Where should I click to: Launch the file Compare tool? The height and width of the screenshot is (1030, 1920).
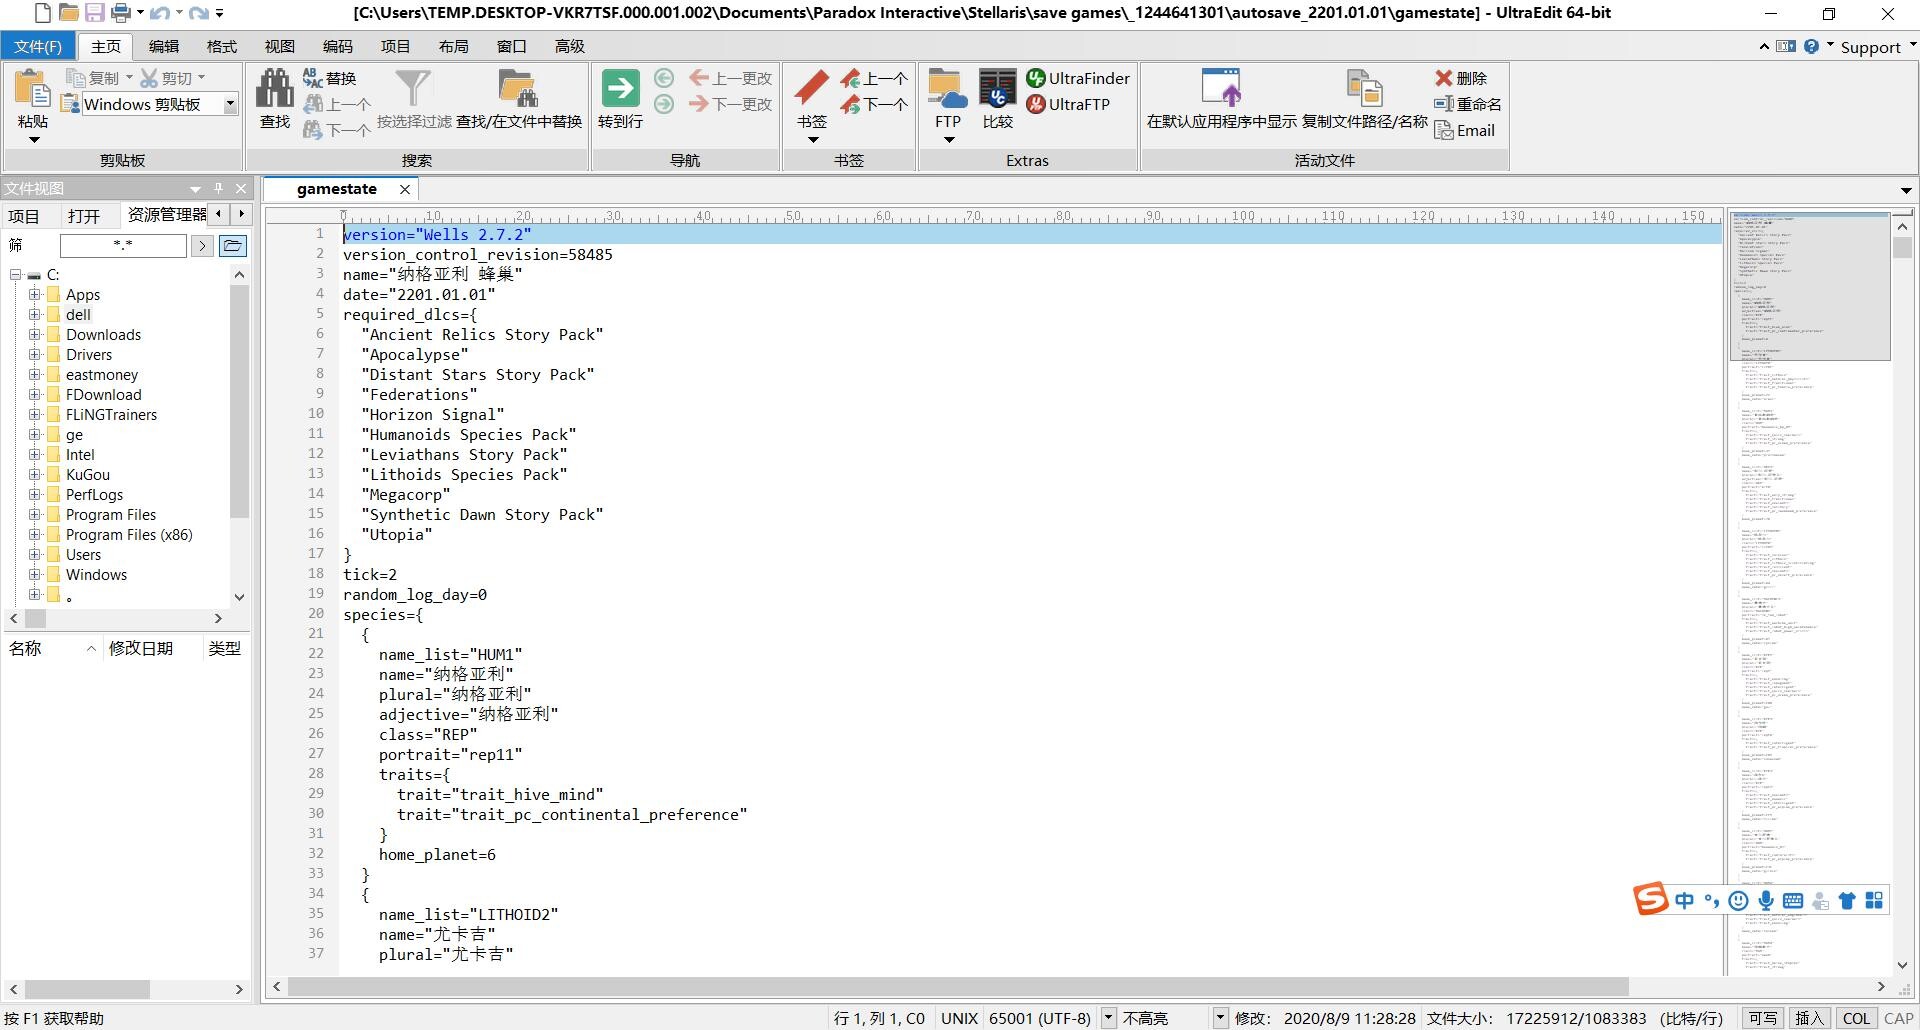pos(997,90)
